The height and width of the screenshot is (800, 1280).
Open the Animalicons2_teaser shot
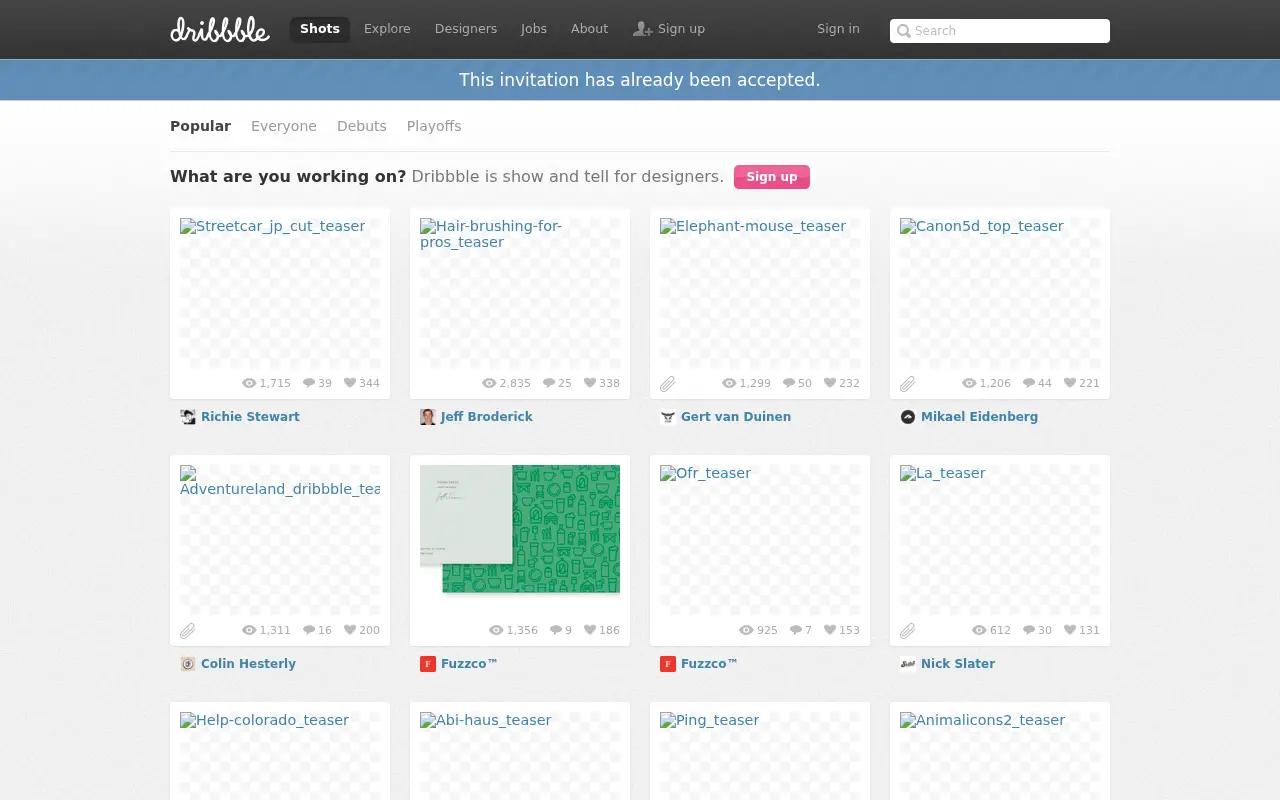(1000, 756)
